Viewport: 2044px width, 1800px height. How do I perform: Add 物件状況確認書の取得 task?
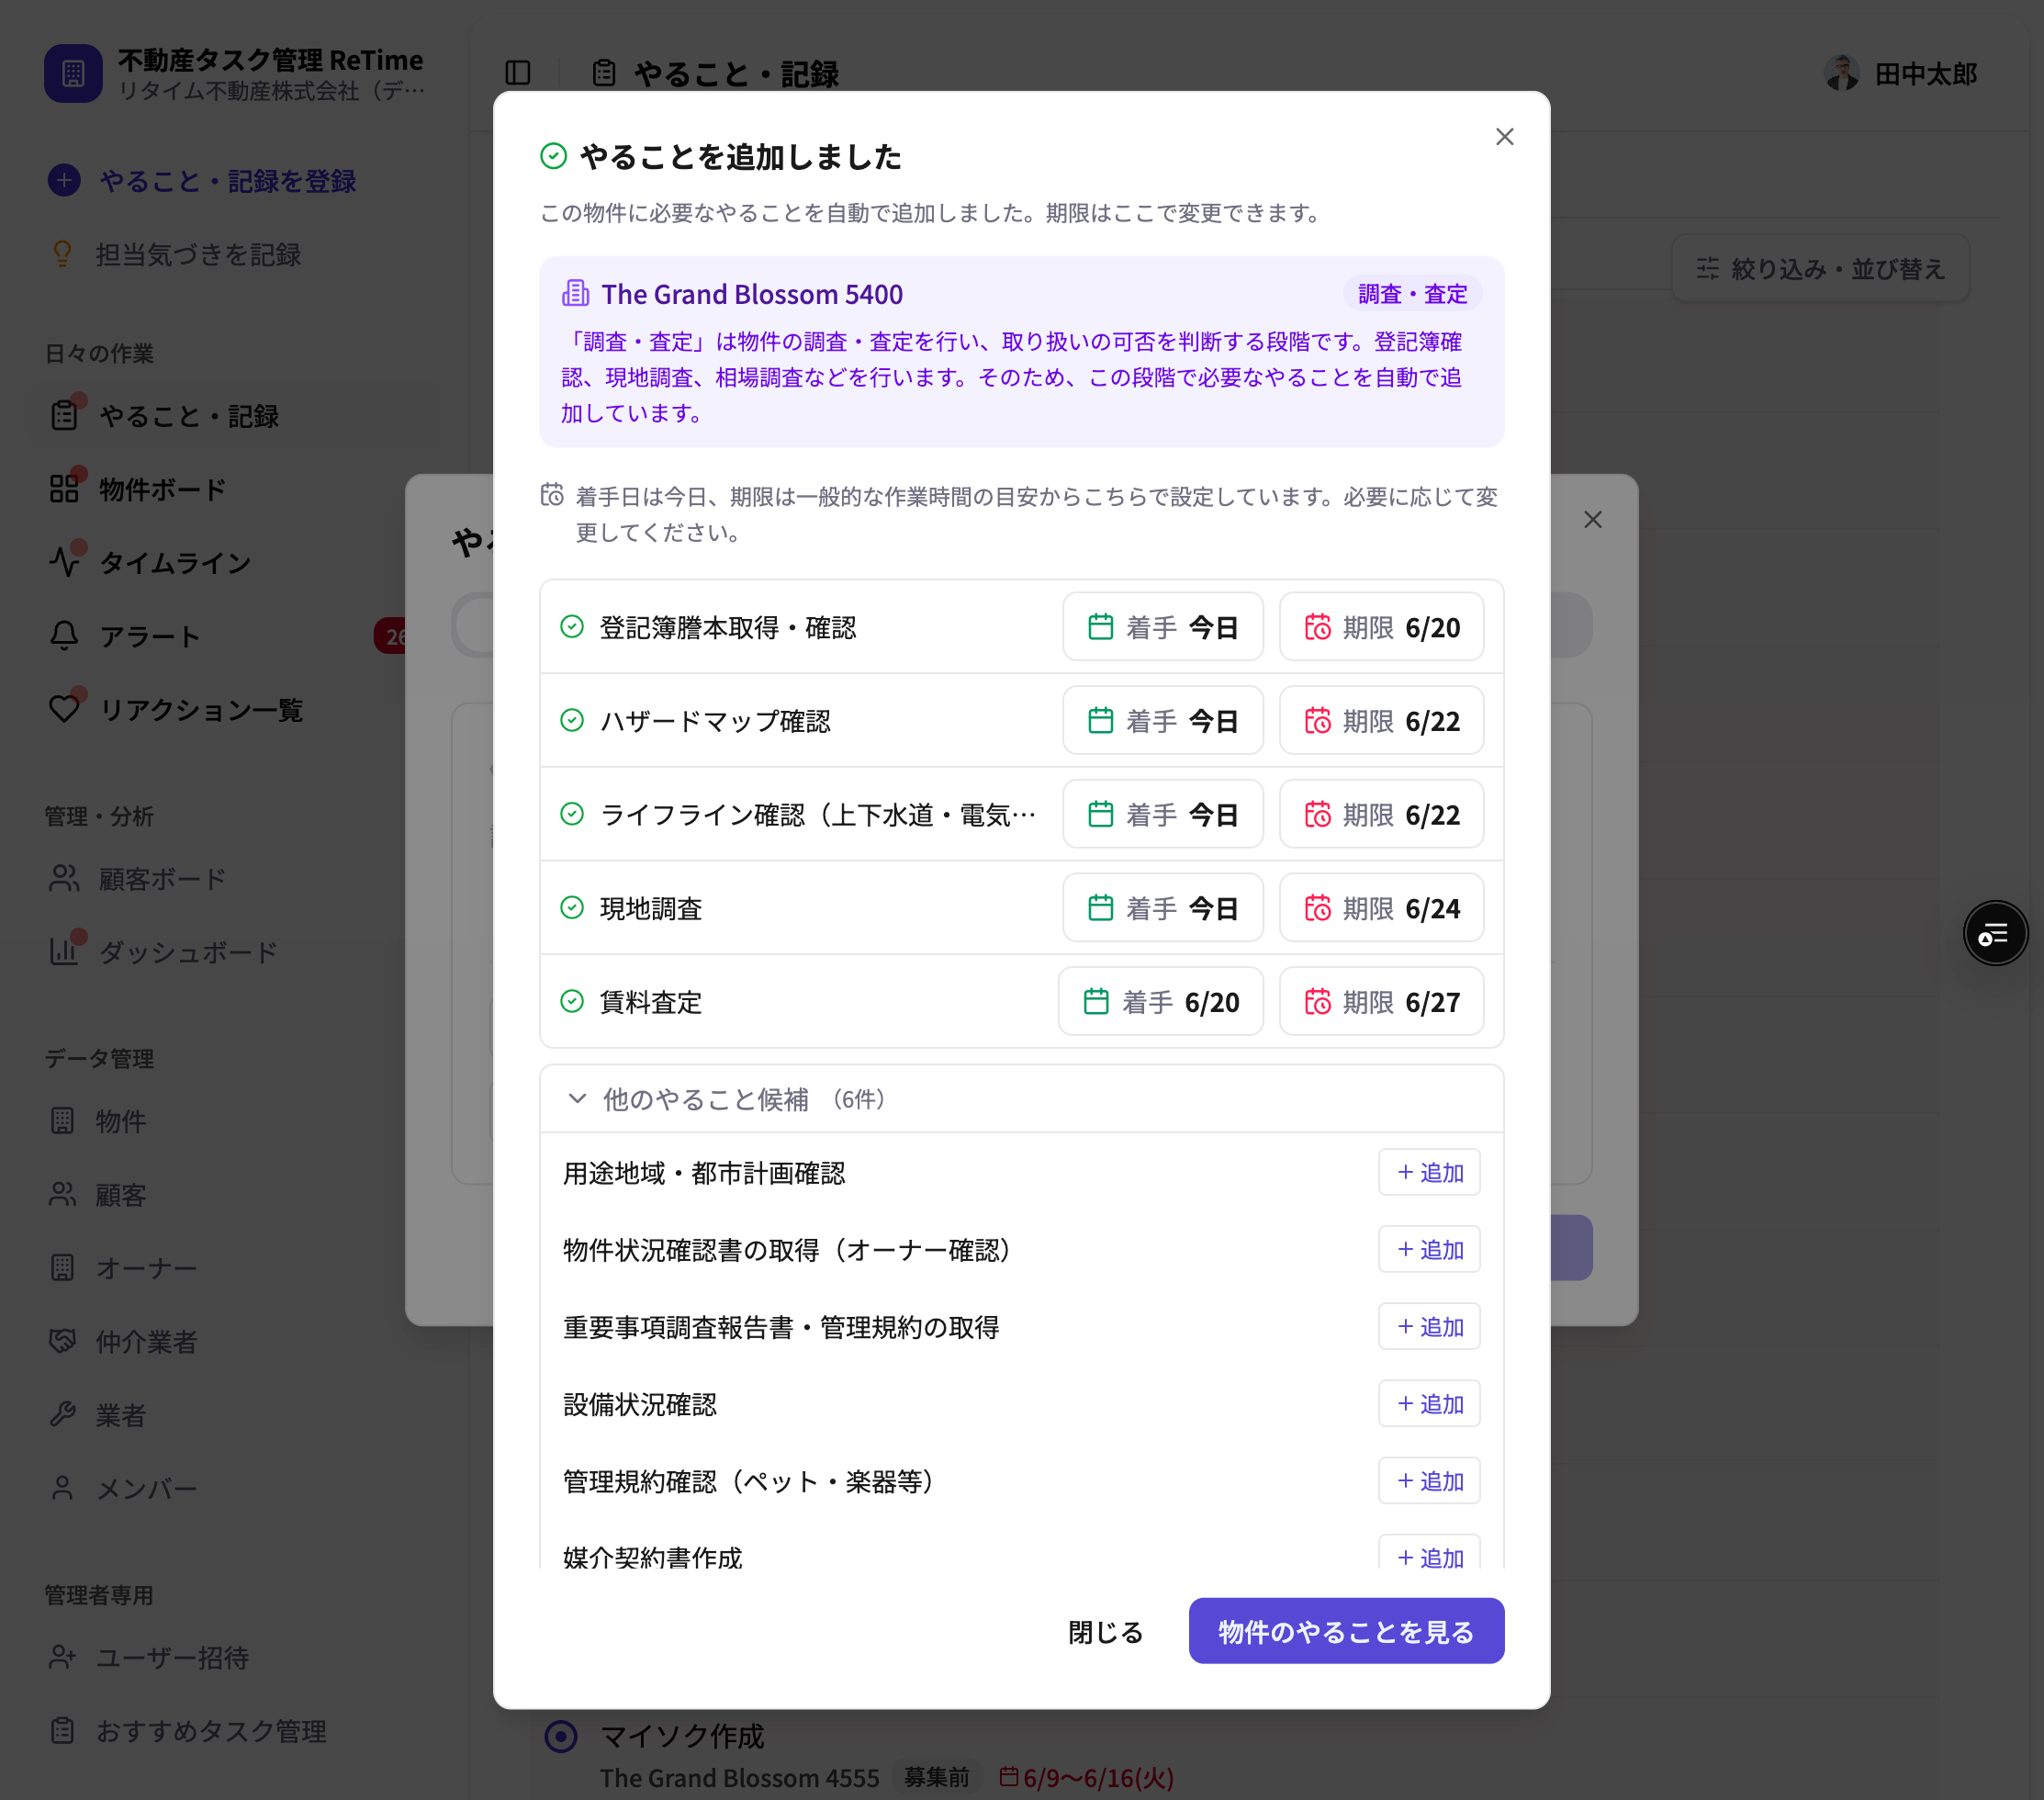point(1429,1249)
